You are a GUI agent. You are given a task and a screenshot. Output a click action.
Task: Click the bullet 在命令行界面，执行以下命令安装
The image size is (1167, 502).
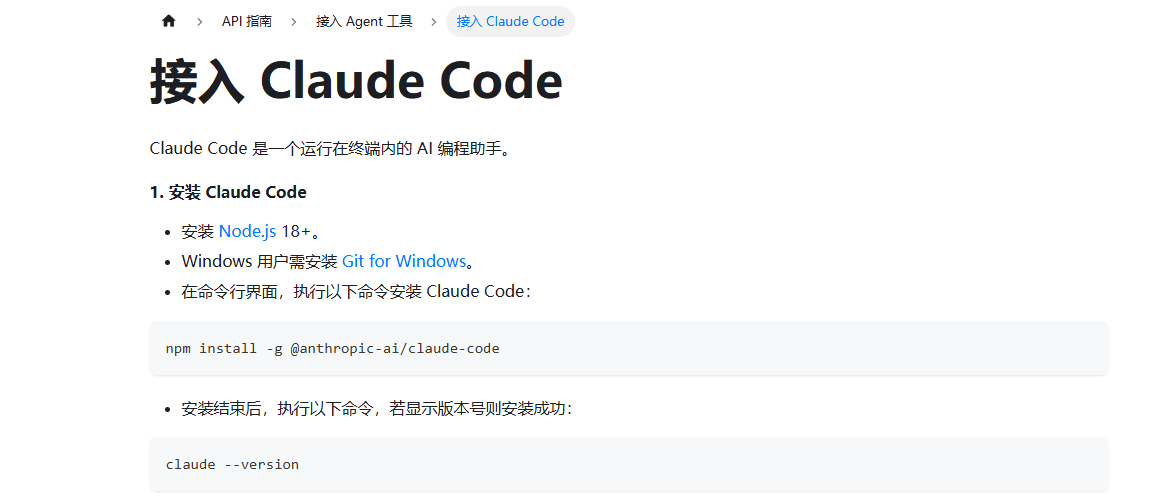click(357, 291)
